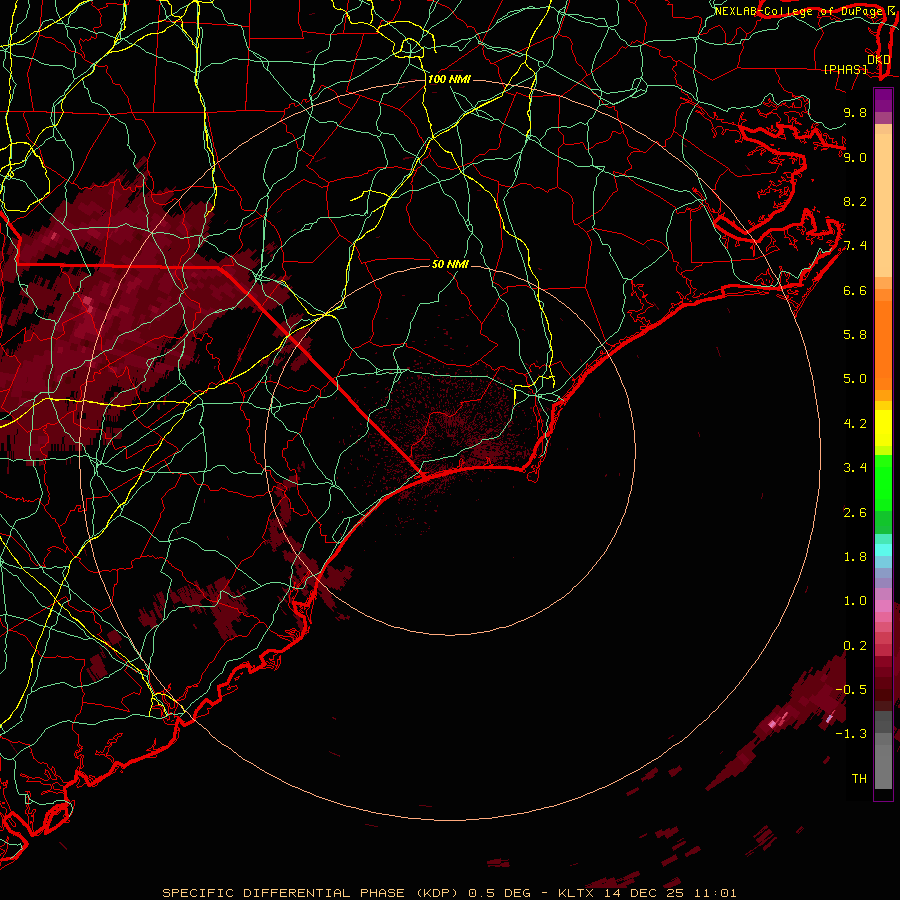Click the 5.8 value on the scale
The image size is (900, 900).
tap(855, 335)
